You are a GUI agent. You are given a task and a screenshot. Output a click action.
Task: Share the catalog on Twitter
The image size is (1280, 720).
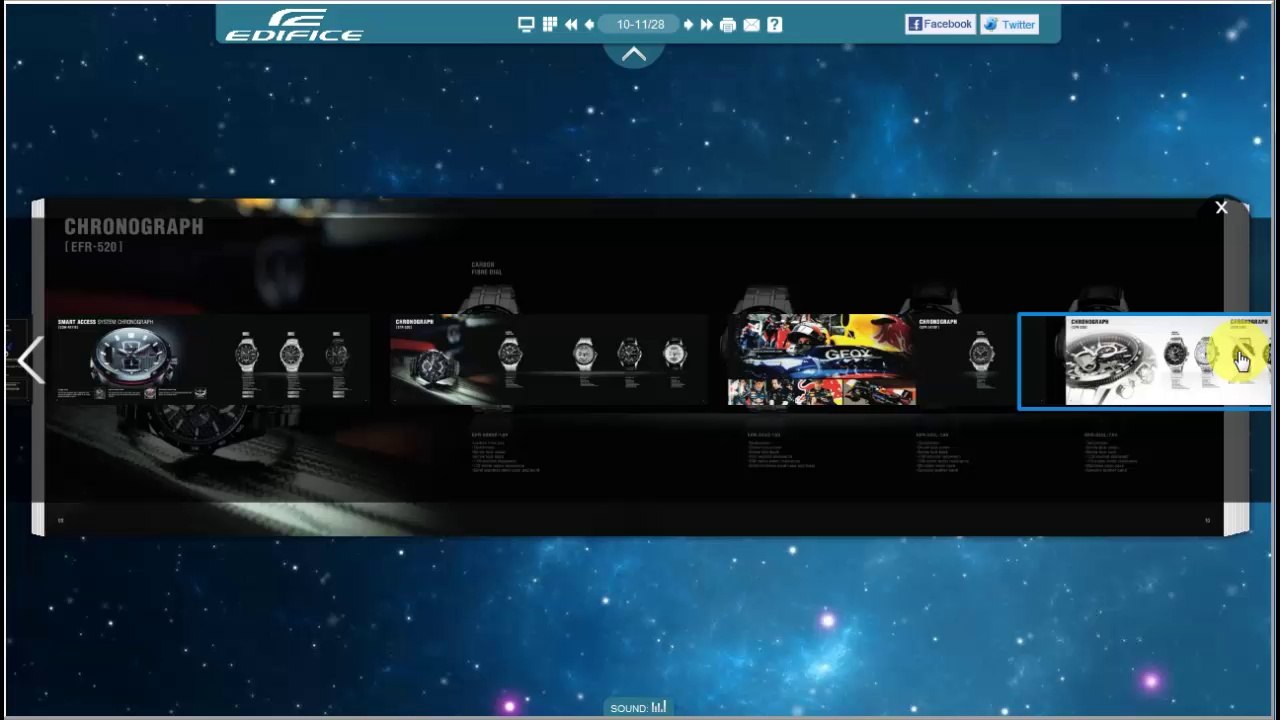1009,24
